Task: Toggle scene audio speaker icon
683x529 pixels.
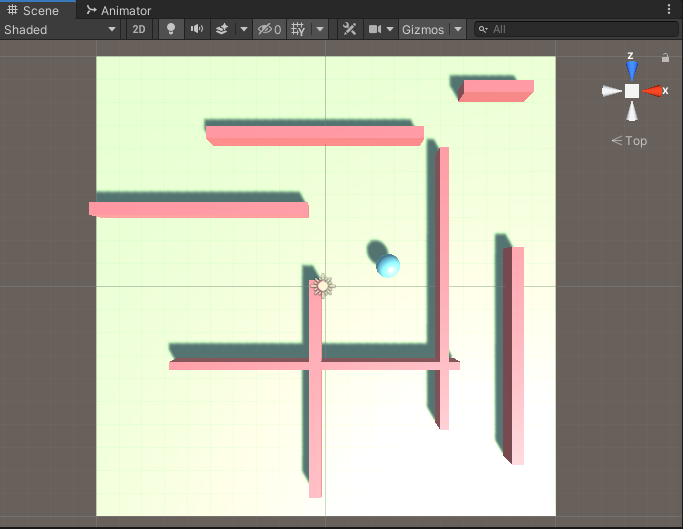Action: [x=197, y=29]
